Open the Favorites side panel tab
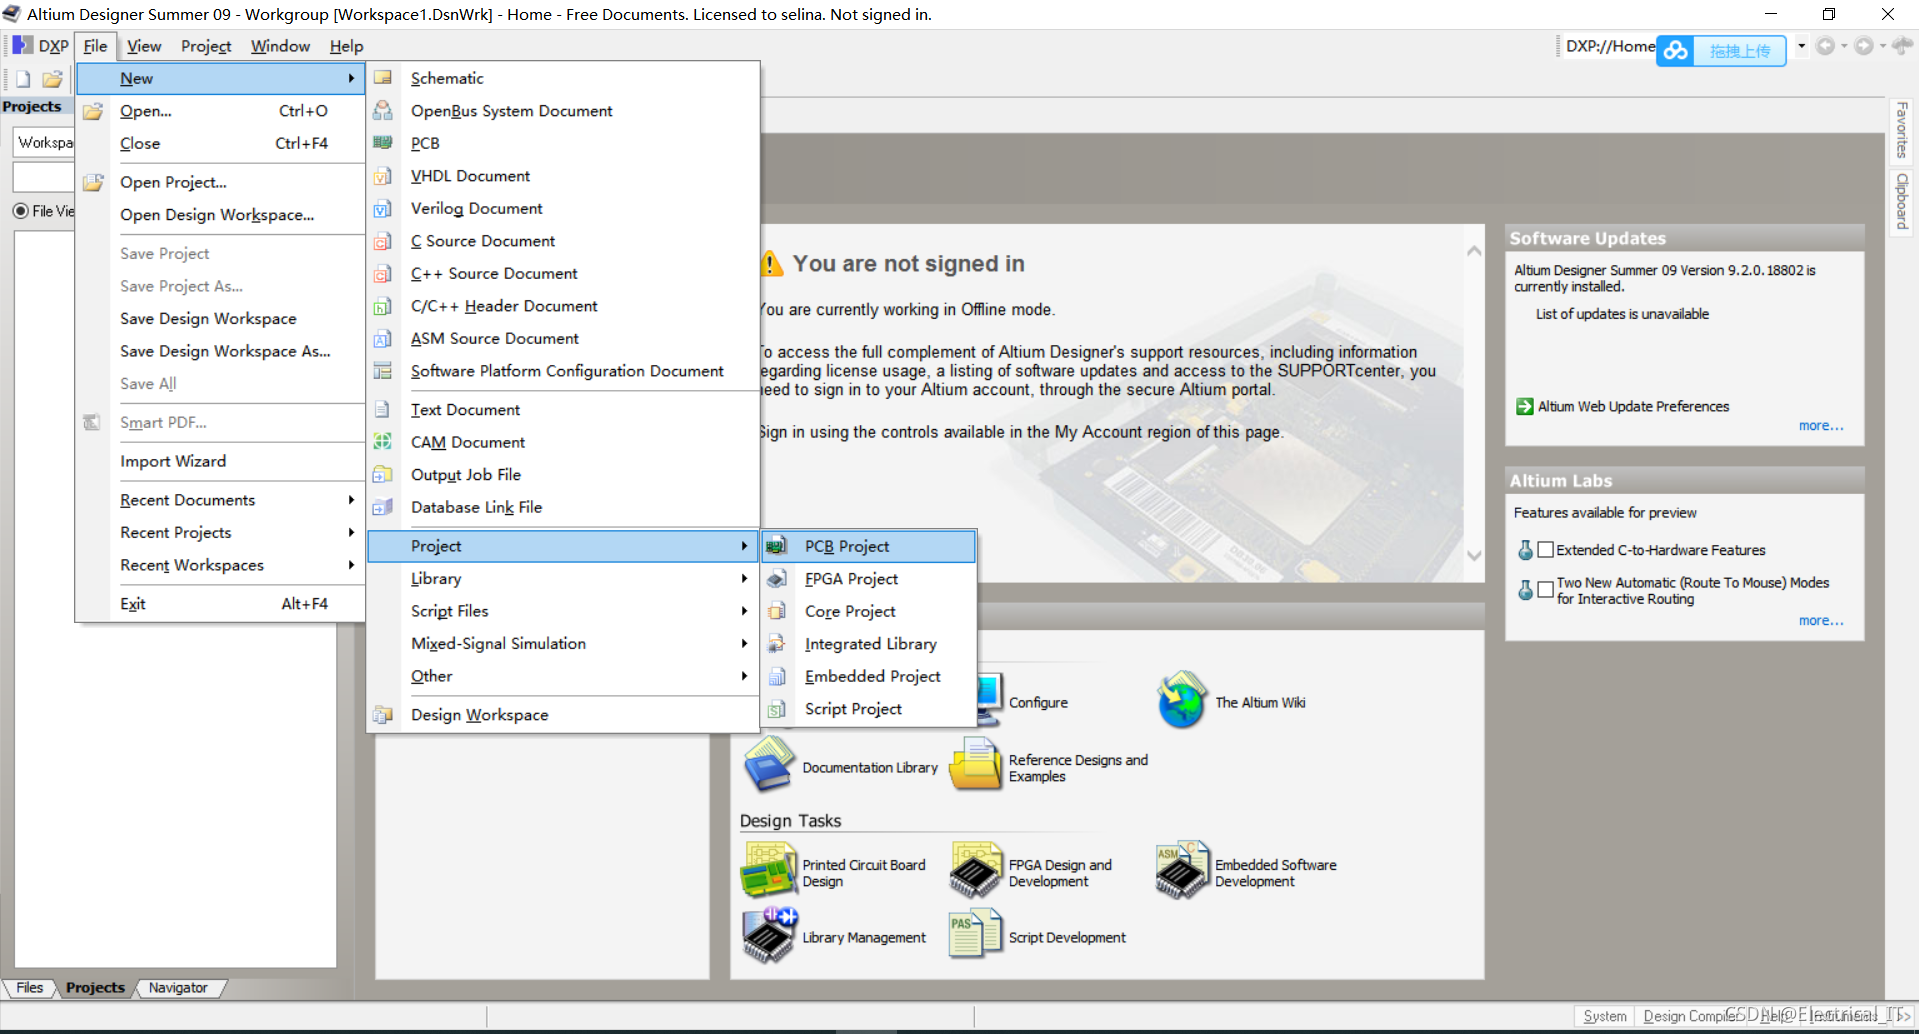This screenshot has height=1034, width=1919. [1902, 130]
